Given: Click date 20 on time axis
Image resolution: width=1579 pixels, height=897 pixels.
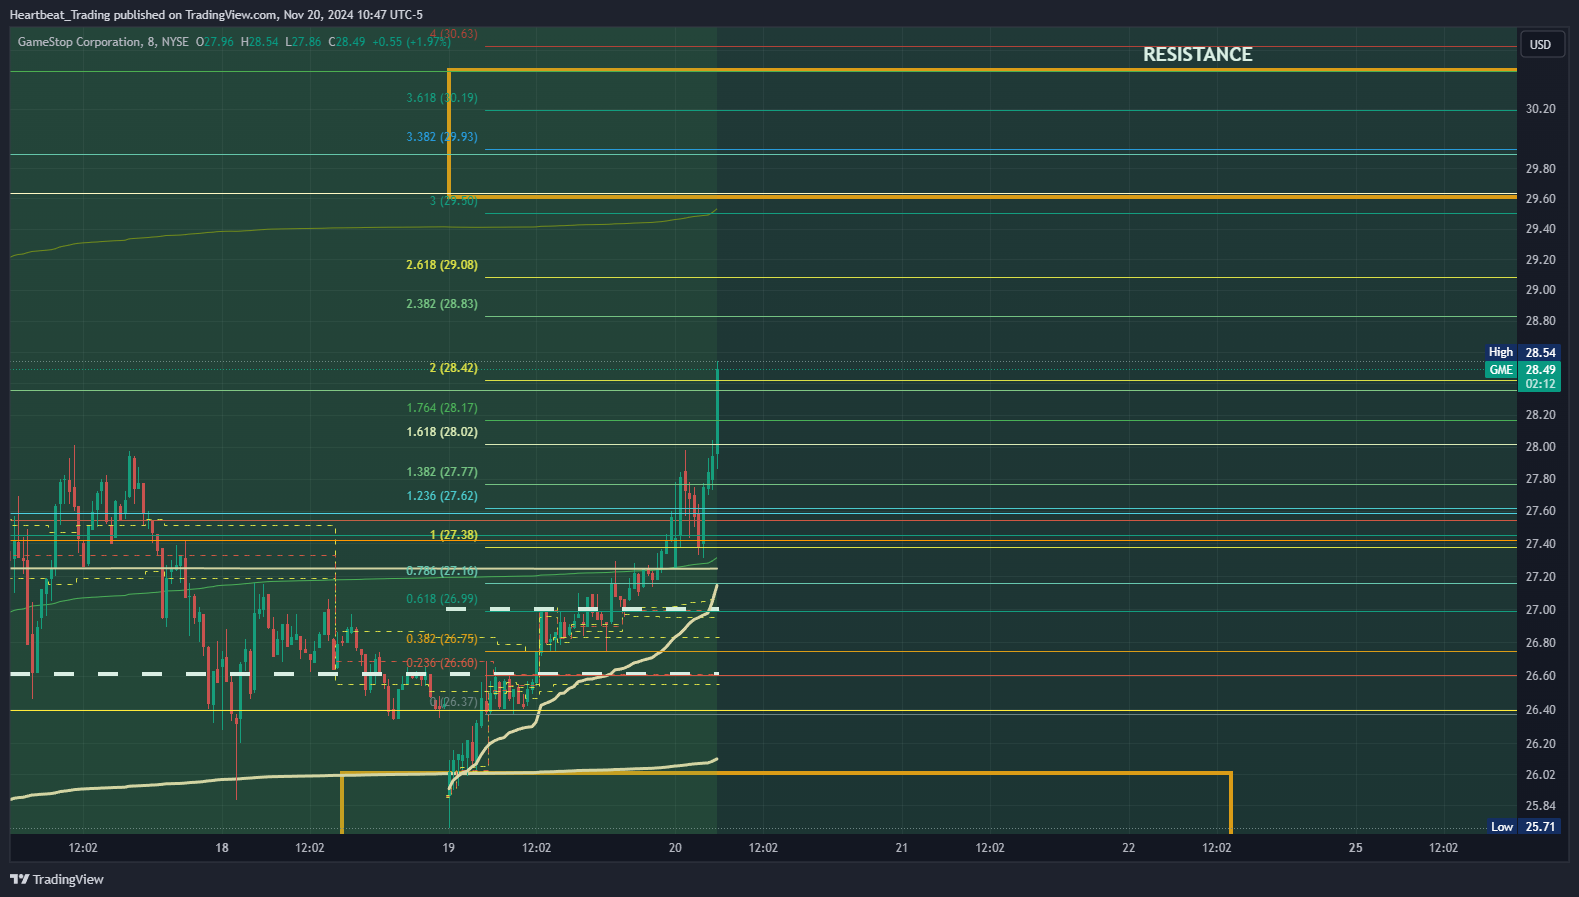Looking at the screenshot, I should (x=675, y=848).
